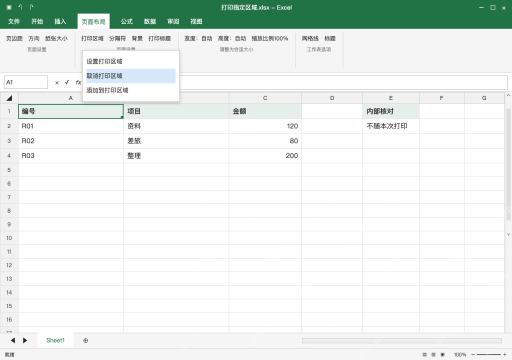This screenshot has width=512, height=360.
Task: Go to next sheet with right arrow
Action: pos(25,340)
